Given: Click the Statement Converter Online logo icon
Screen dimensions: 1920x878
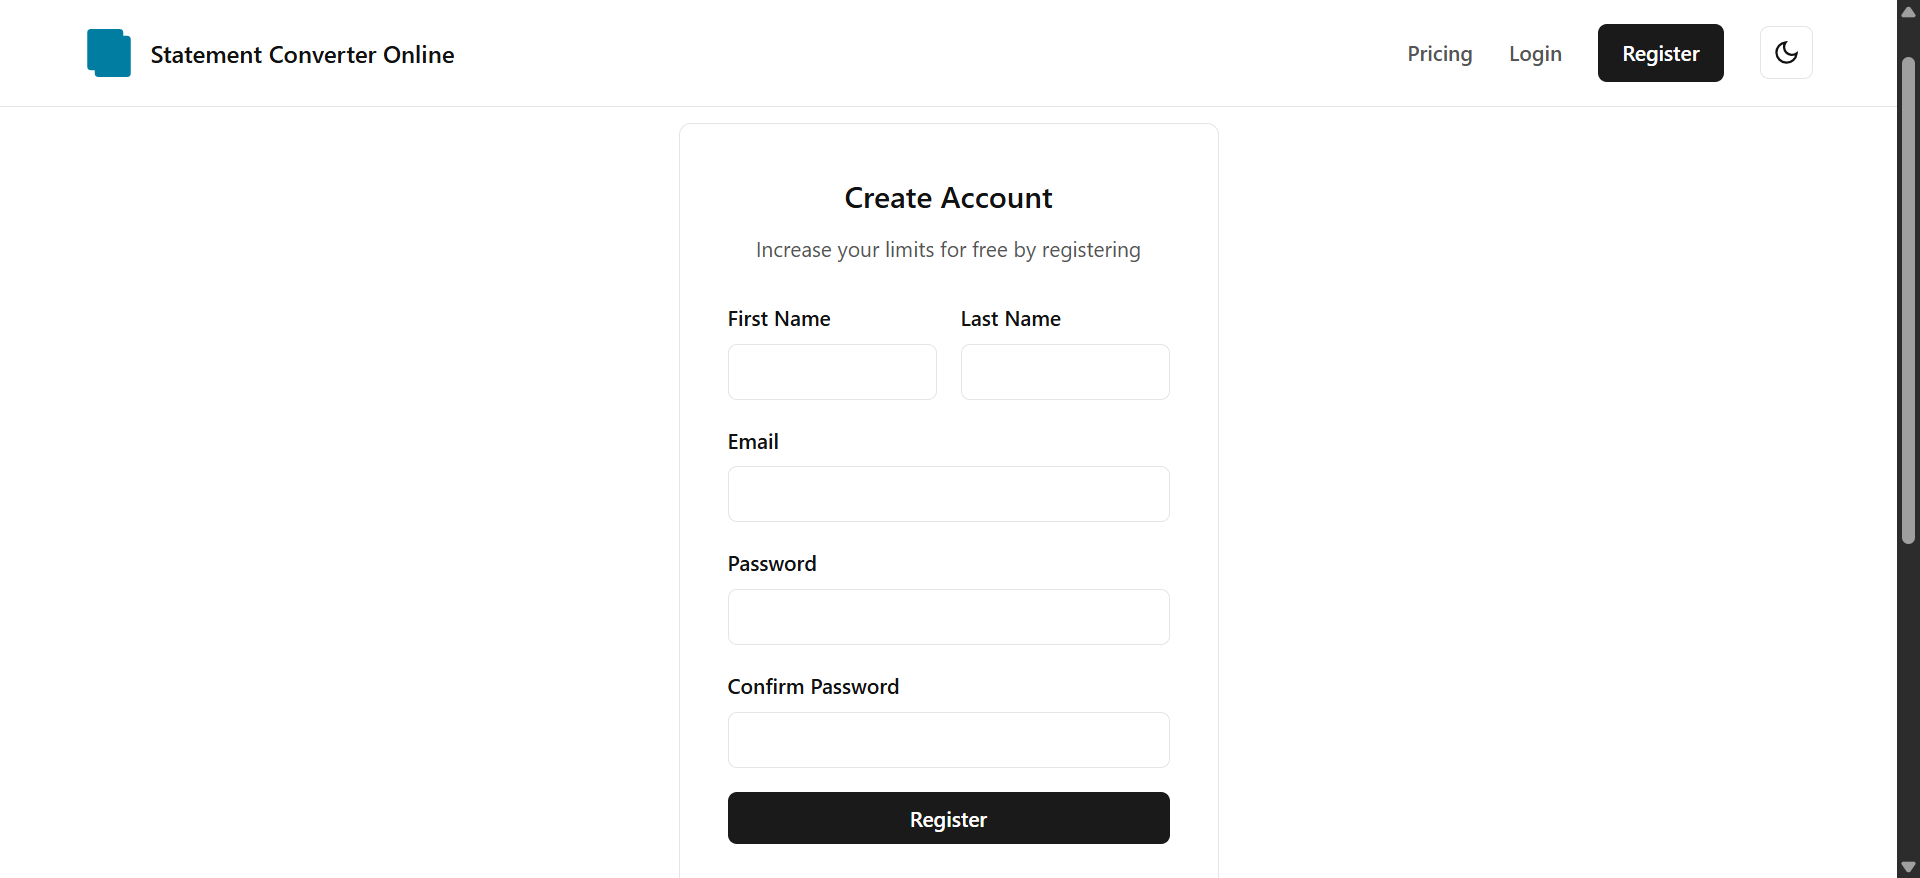Looking at the screenshot, I should (x=108, y=53).
